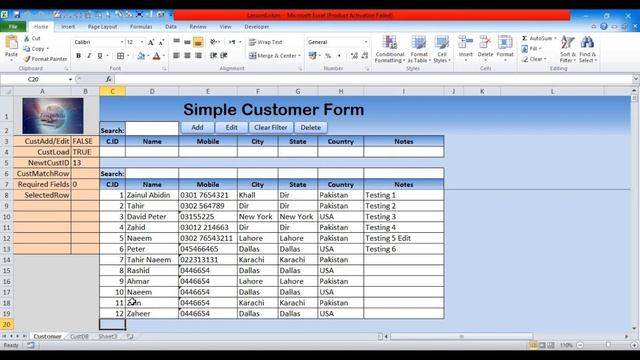This screenshot has width=640, height=360.
Task: Switch to the CustDB sheet tab
Action: point(79,337)
